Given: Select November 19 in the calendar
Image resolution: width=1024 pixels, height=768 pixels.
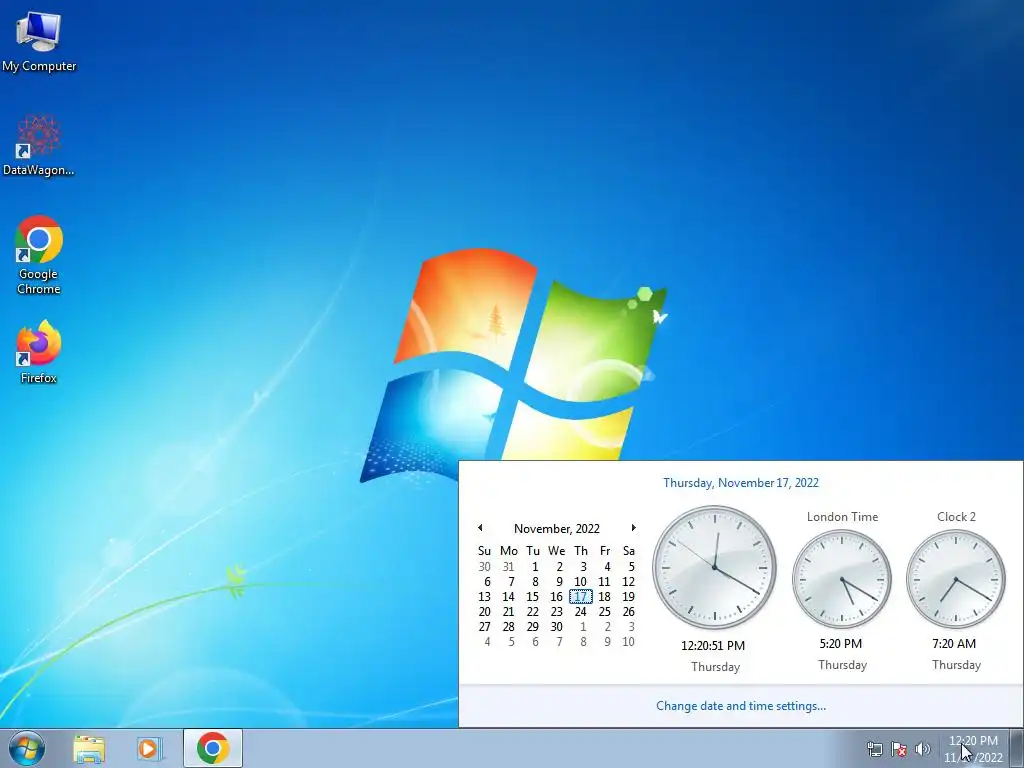Looking at the screenshot, I should 628,596.
